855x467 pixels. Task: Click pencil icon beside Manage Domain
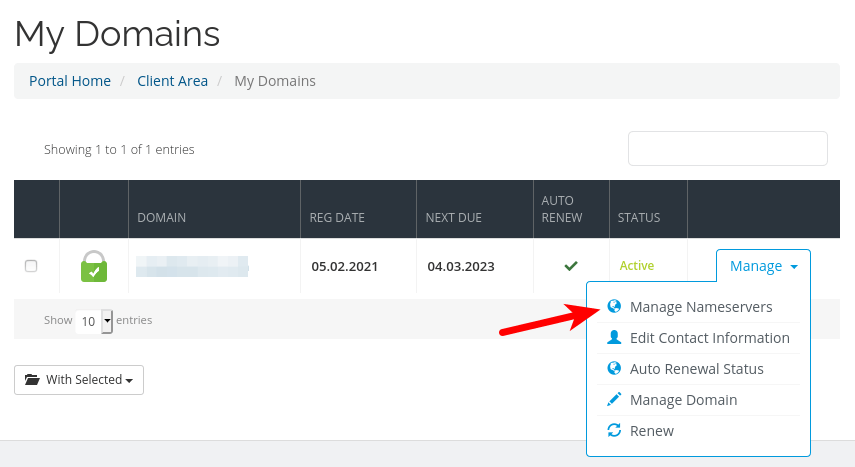(614, 400)
